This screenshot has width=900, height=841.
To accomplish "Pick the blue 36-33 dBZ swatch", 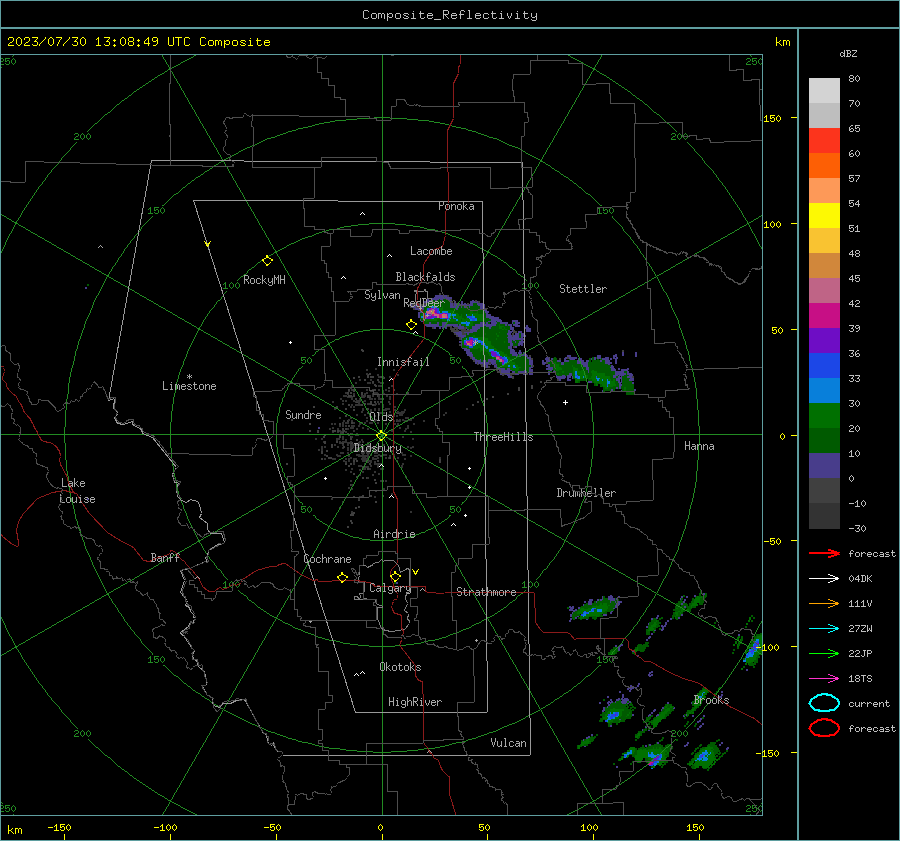I will point(824,366).
